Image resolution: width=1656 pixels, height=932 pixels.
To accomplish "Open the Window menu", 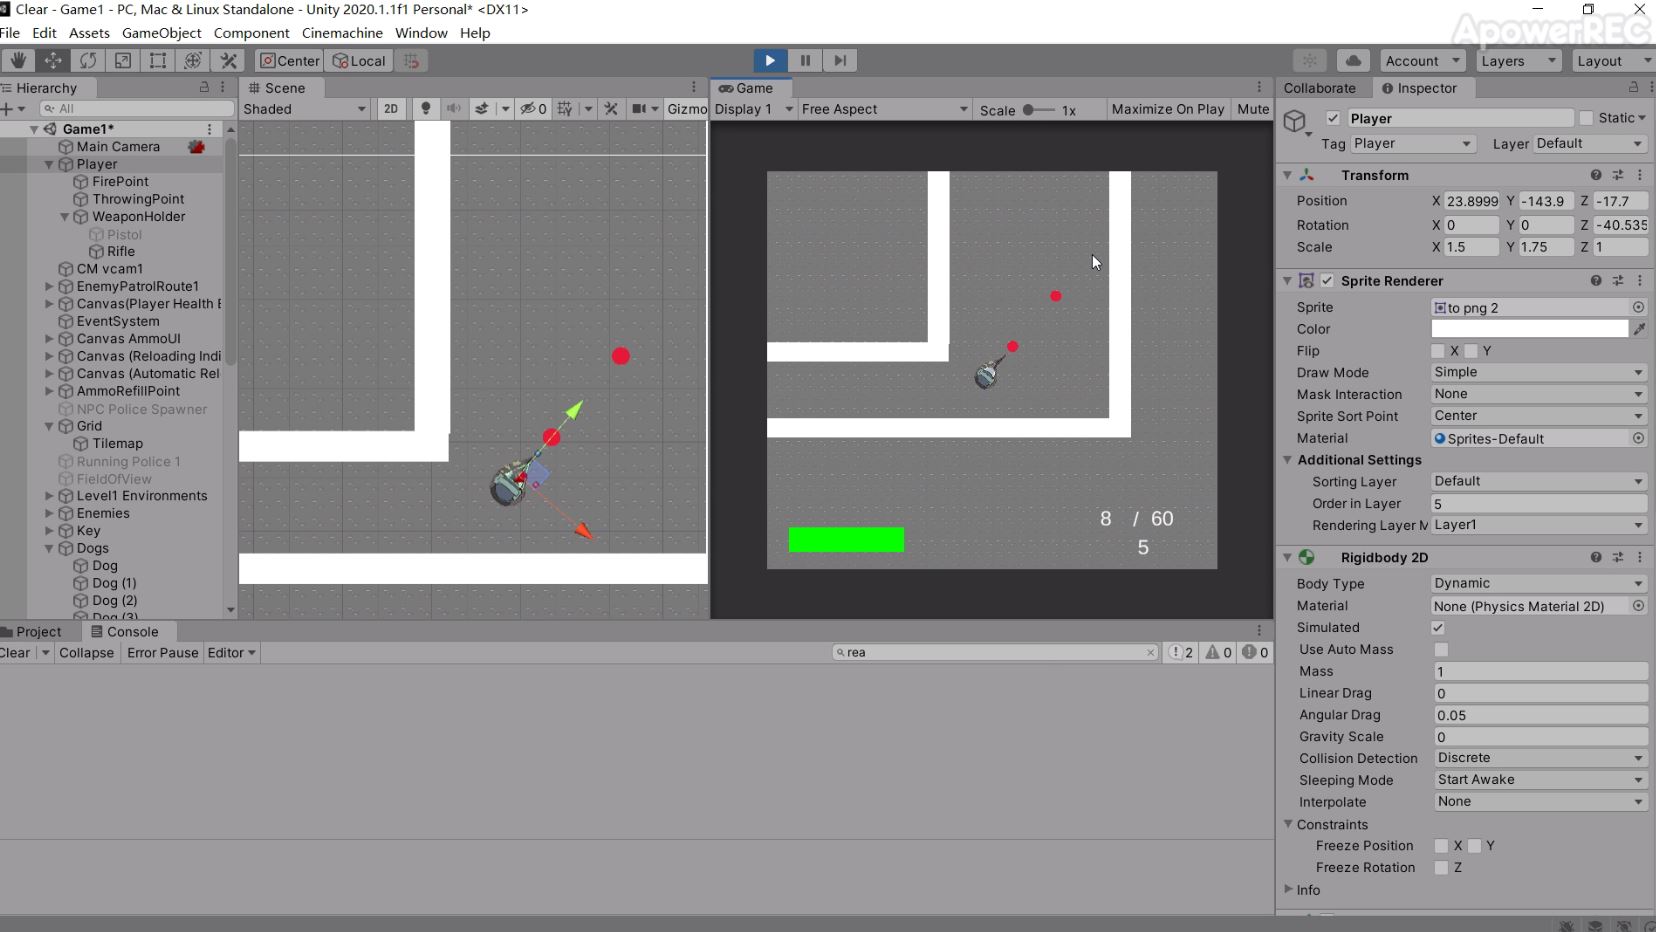I will (421, 33).
